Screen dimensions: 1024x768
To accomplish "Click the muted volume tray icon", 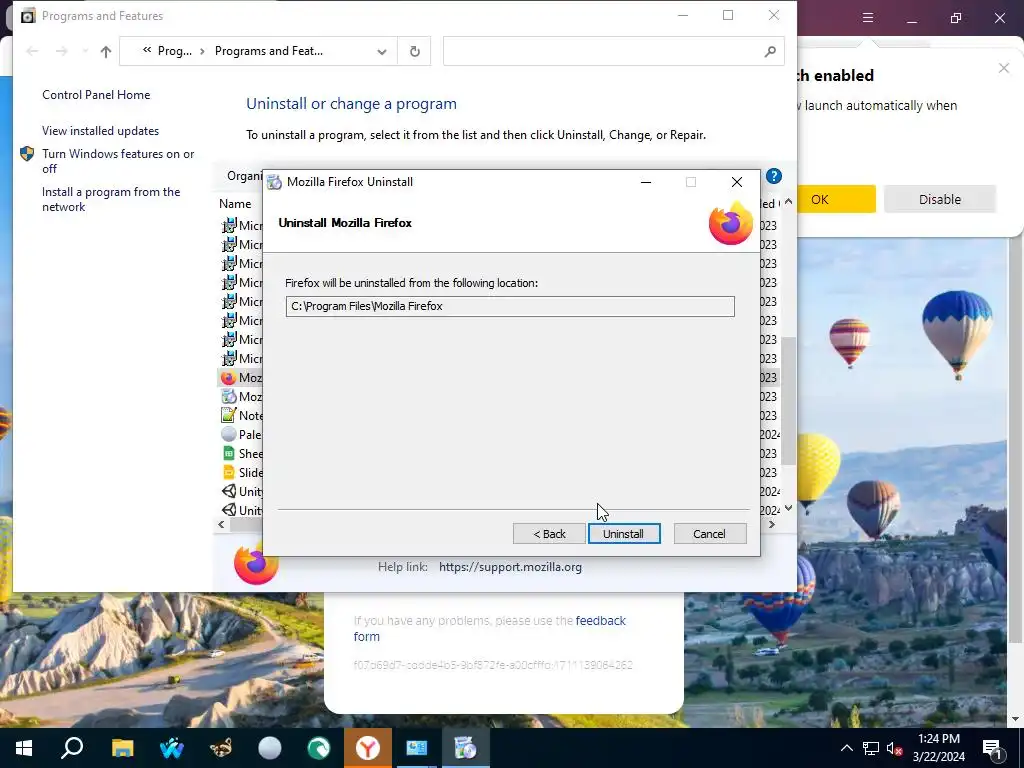I will click(894, 748).
